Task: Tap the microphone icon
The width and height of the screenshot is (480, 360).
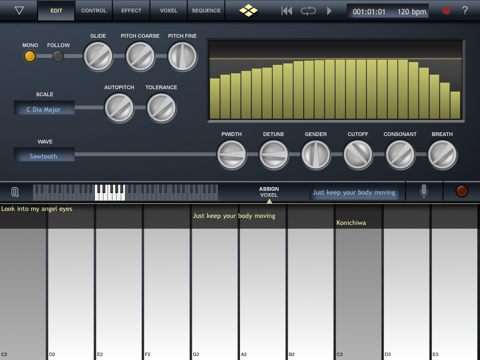Action: [x=424, y=191]
